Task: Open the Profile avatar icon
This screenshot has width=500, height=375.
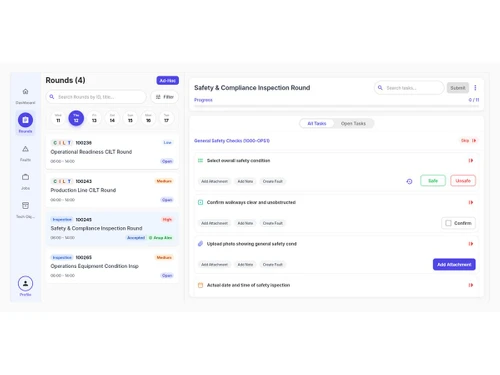Action: click(x=25, y=284)
